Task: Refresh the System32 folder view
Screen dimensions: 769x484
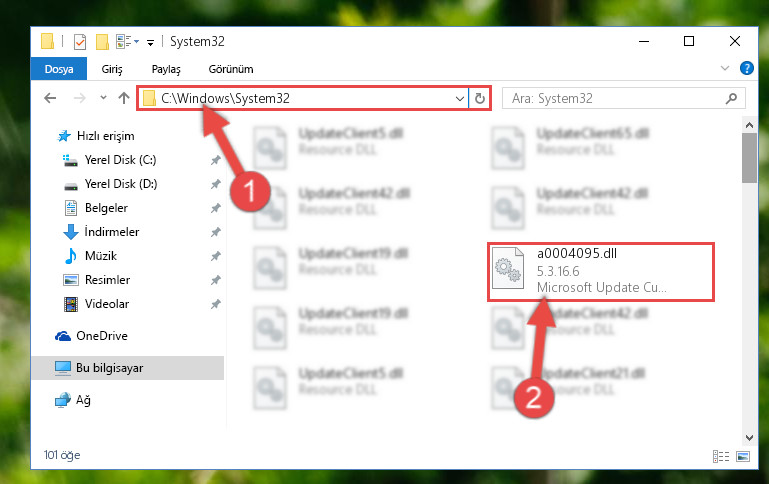Action: tap(480, 99)
